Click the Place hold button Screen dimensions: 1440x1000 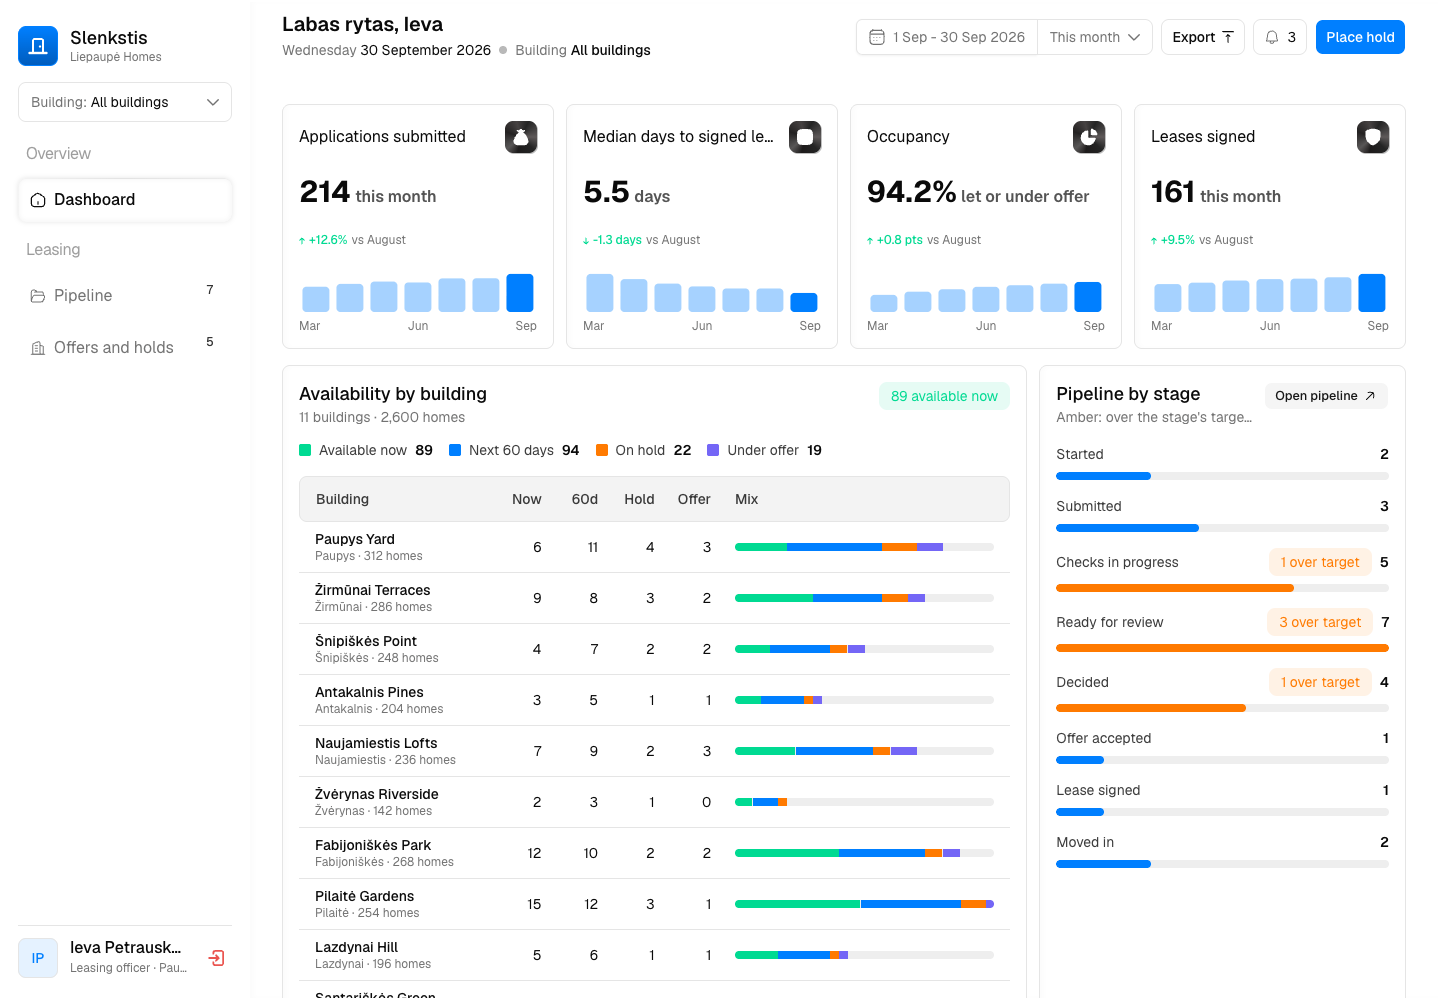1360,37
